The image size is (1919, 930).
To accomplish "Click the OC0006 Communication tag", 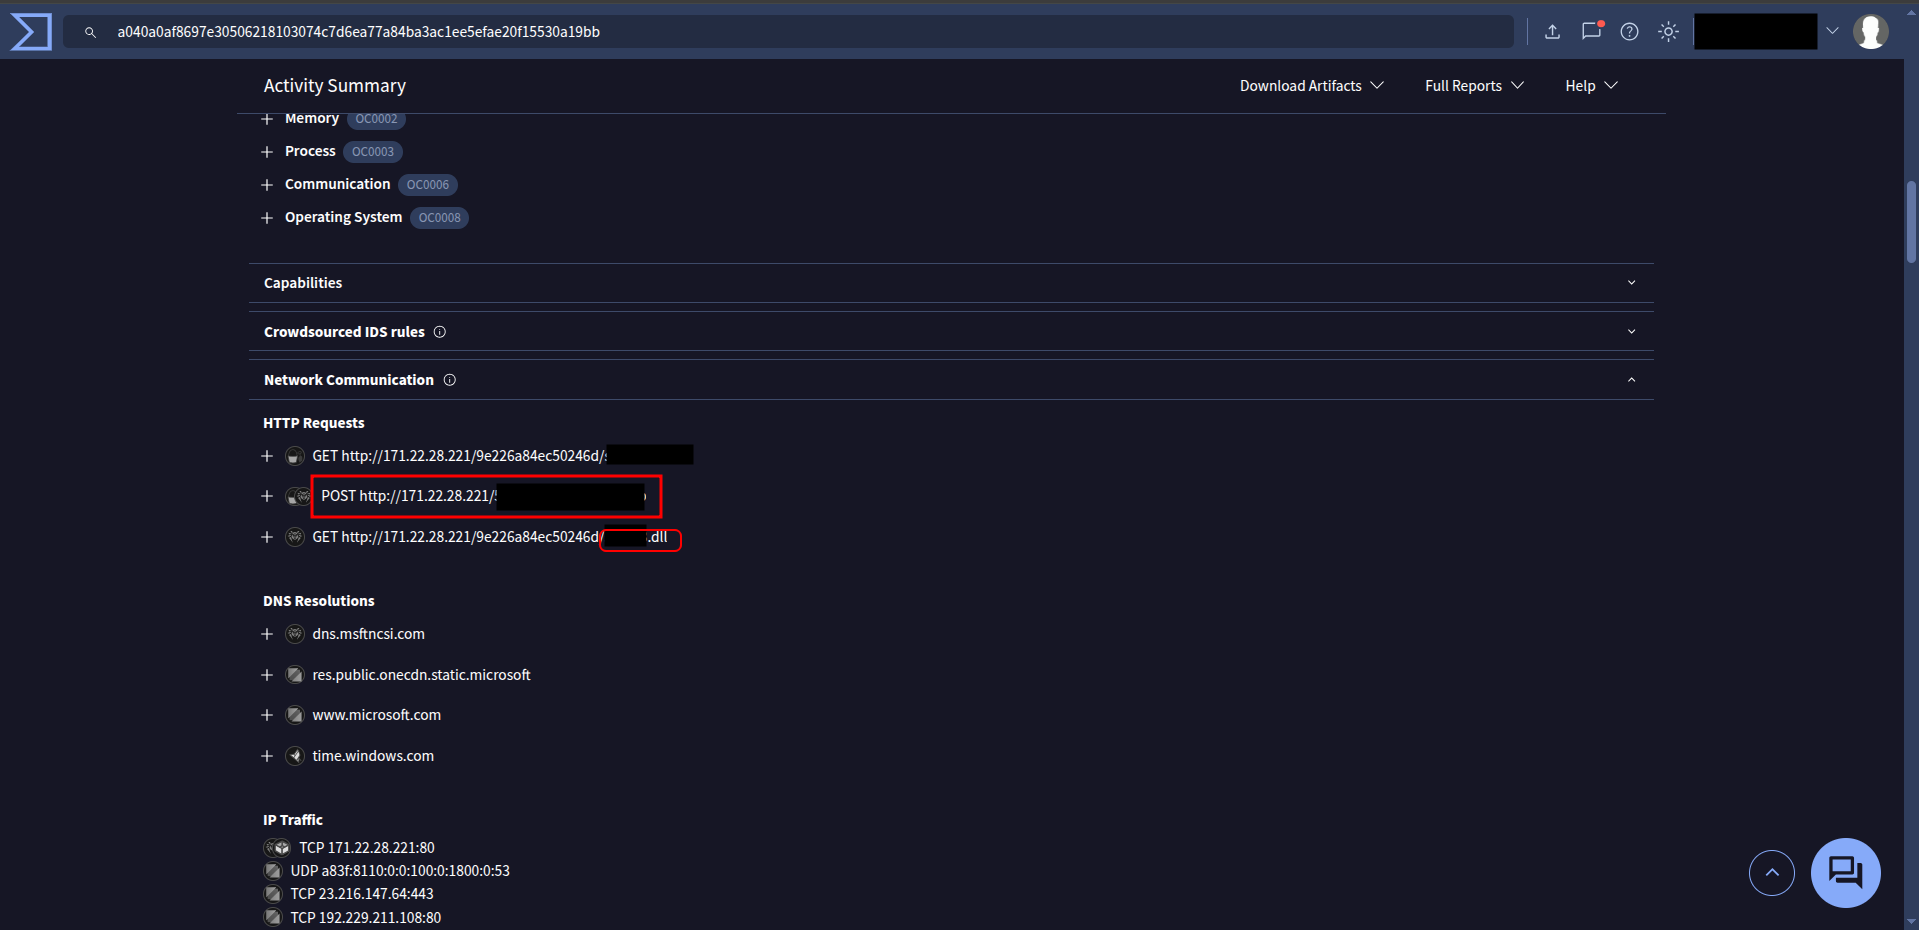I will pyautogui.click(x=427, y=185).
